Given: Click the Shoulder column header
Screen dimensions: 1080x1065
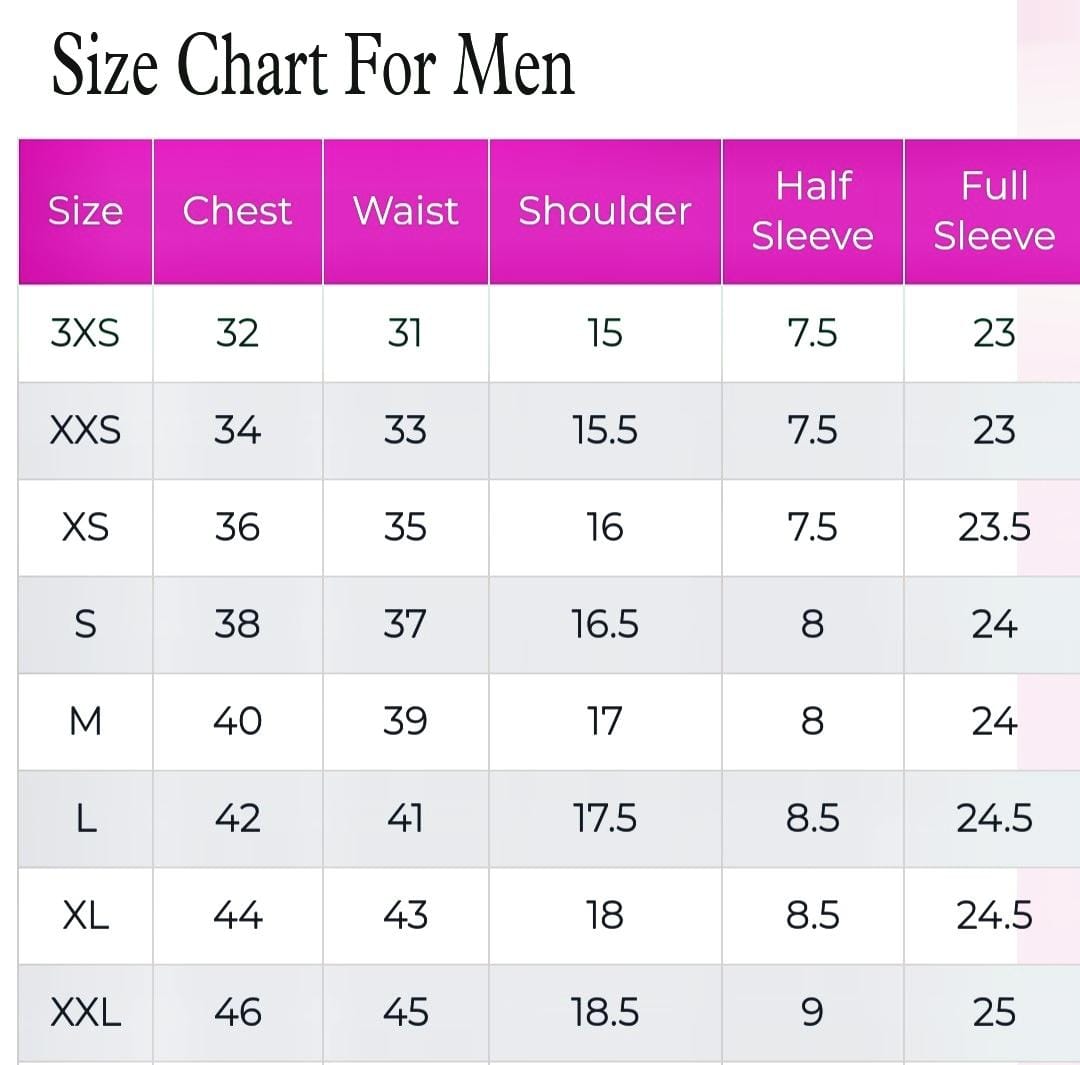Looking at the screenshot, I should tap(604, 211).
